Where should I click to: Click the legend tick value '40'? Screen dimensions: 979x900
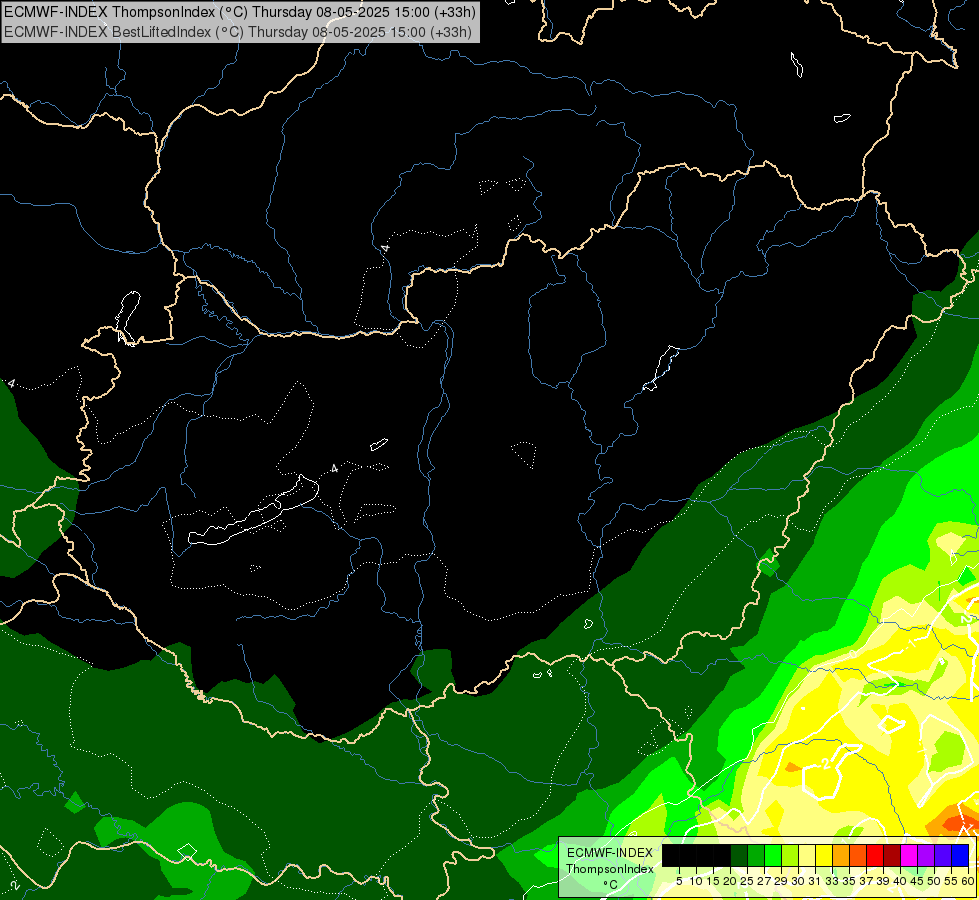900,881
